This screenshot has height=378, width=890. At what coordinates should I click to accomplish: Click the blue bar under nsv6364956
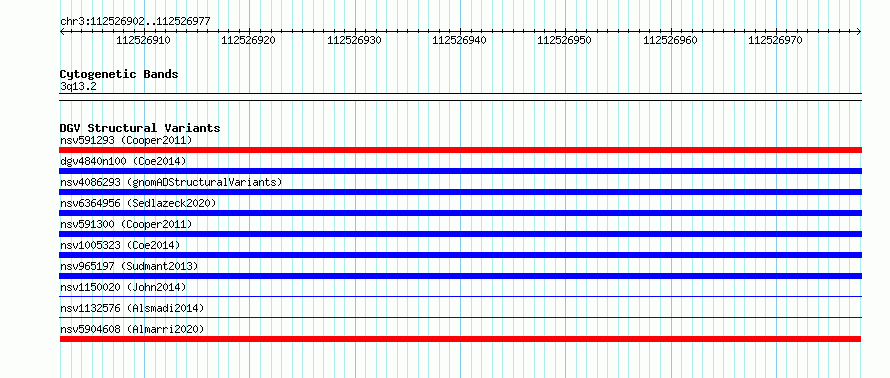pyautogui.click(x=460, y=213)
